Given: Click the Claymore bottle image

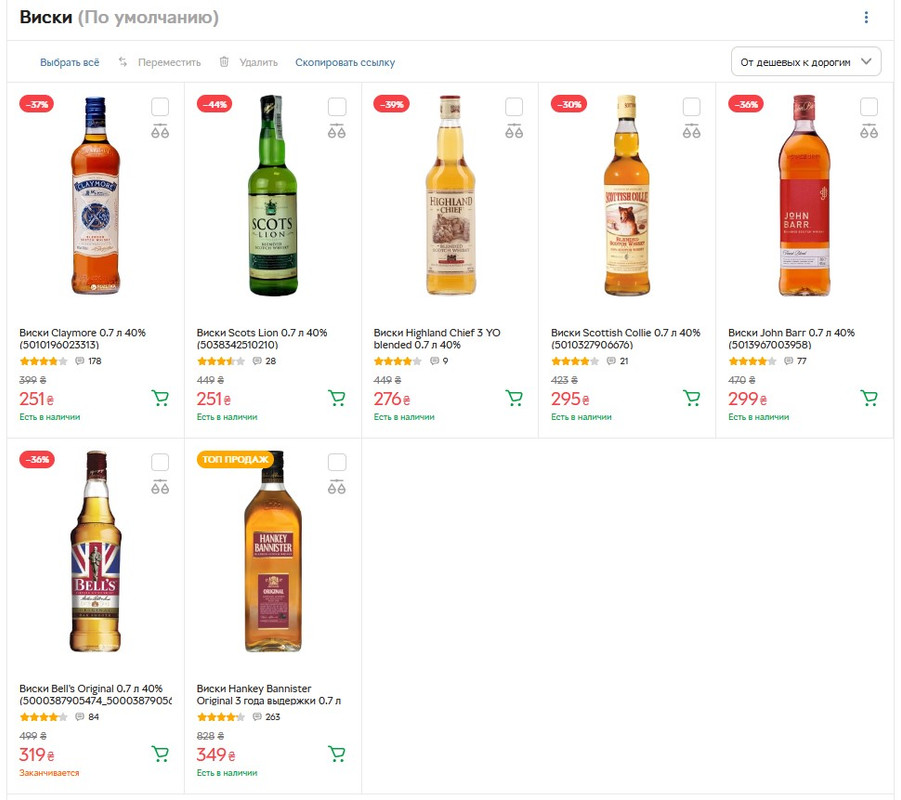Looking at the screenshot, I should 95,195.
